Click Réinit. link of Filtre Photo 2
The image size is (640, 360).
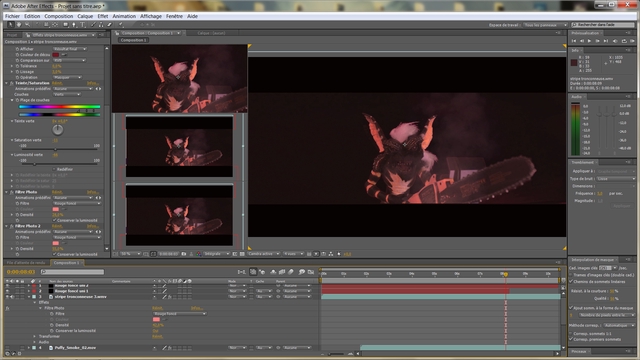point(57,226)
